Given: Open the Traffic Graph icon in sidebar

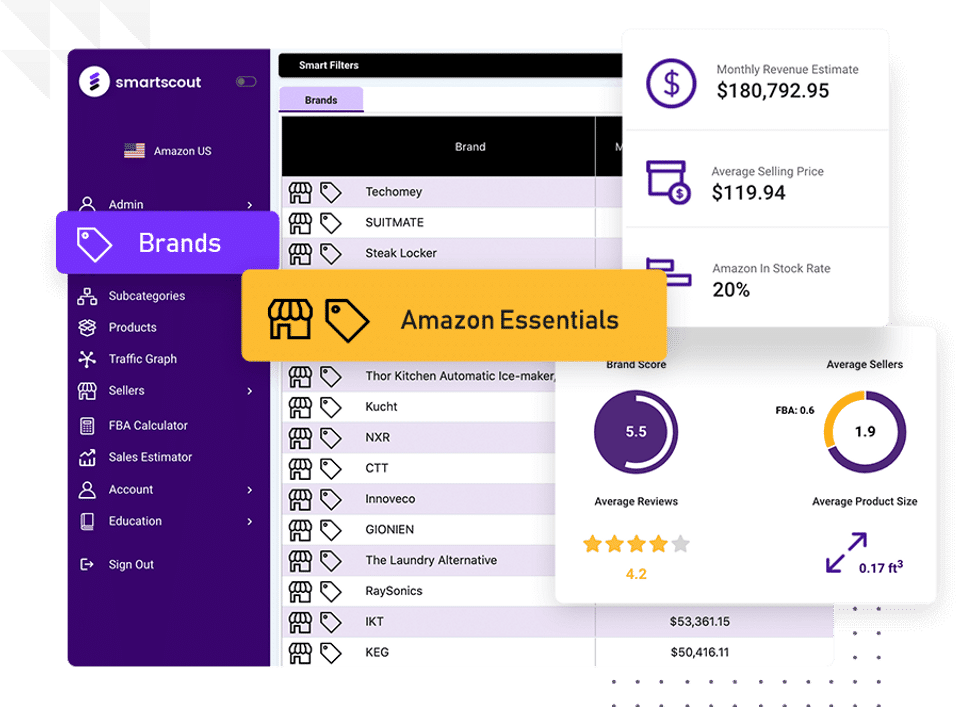Looking at the screenshot, I should [x=87, y=359].
